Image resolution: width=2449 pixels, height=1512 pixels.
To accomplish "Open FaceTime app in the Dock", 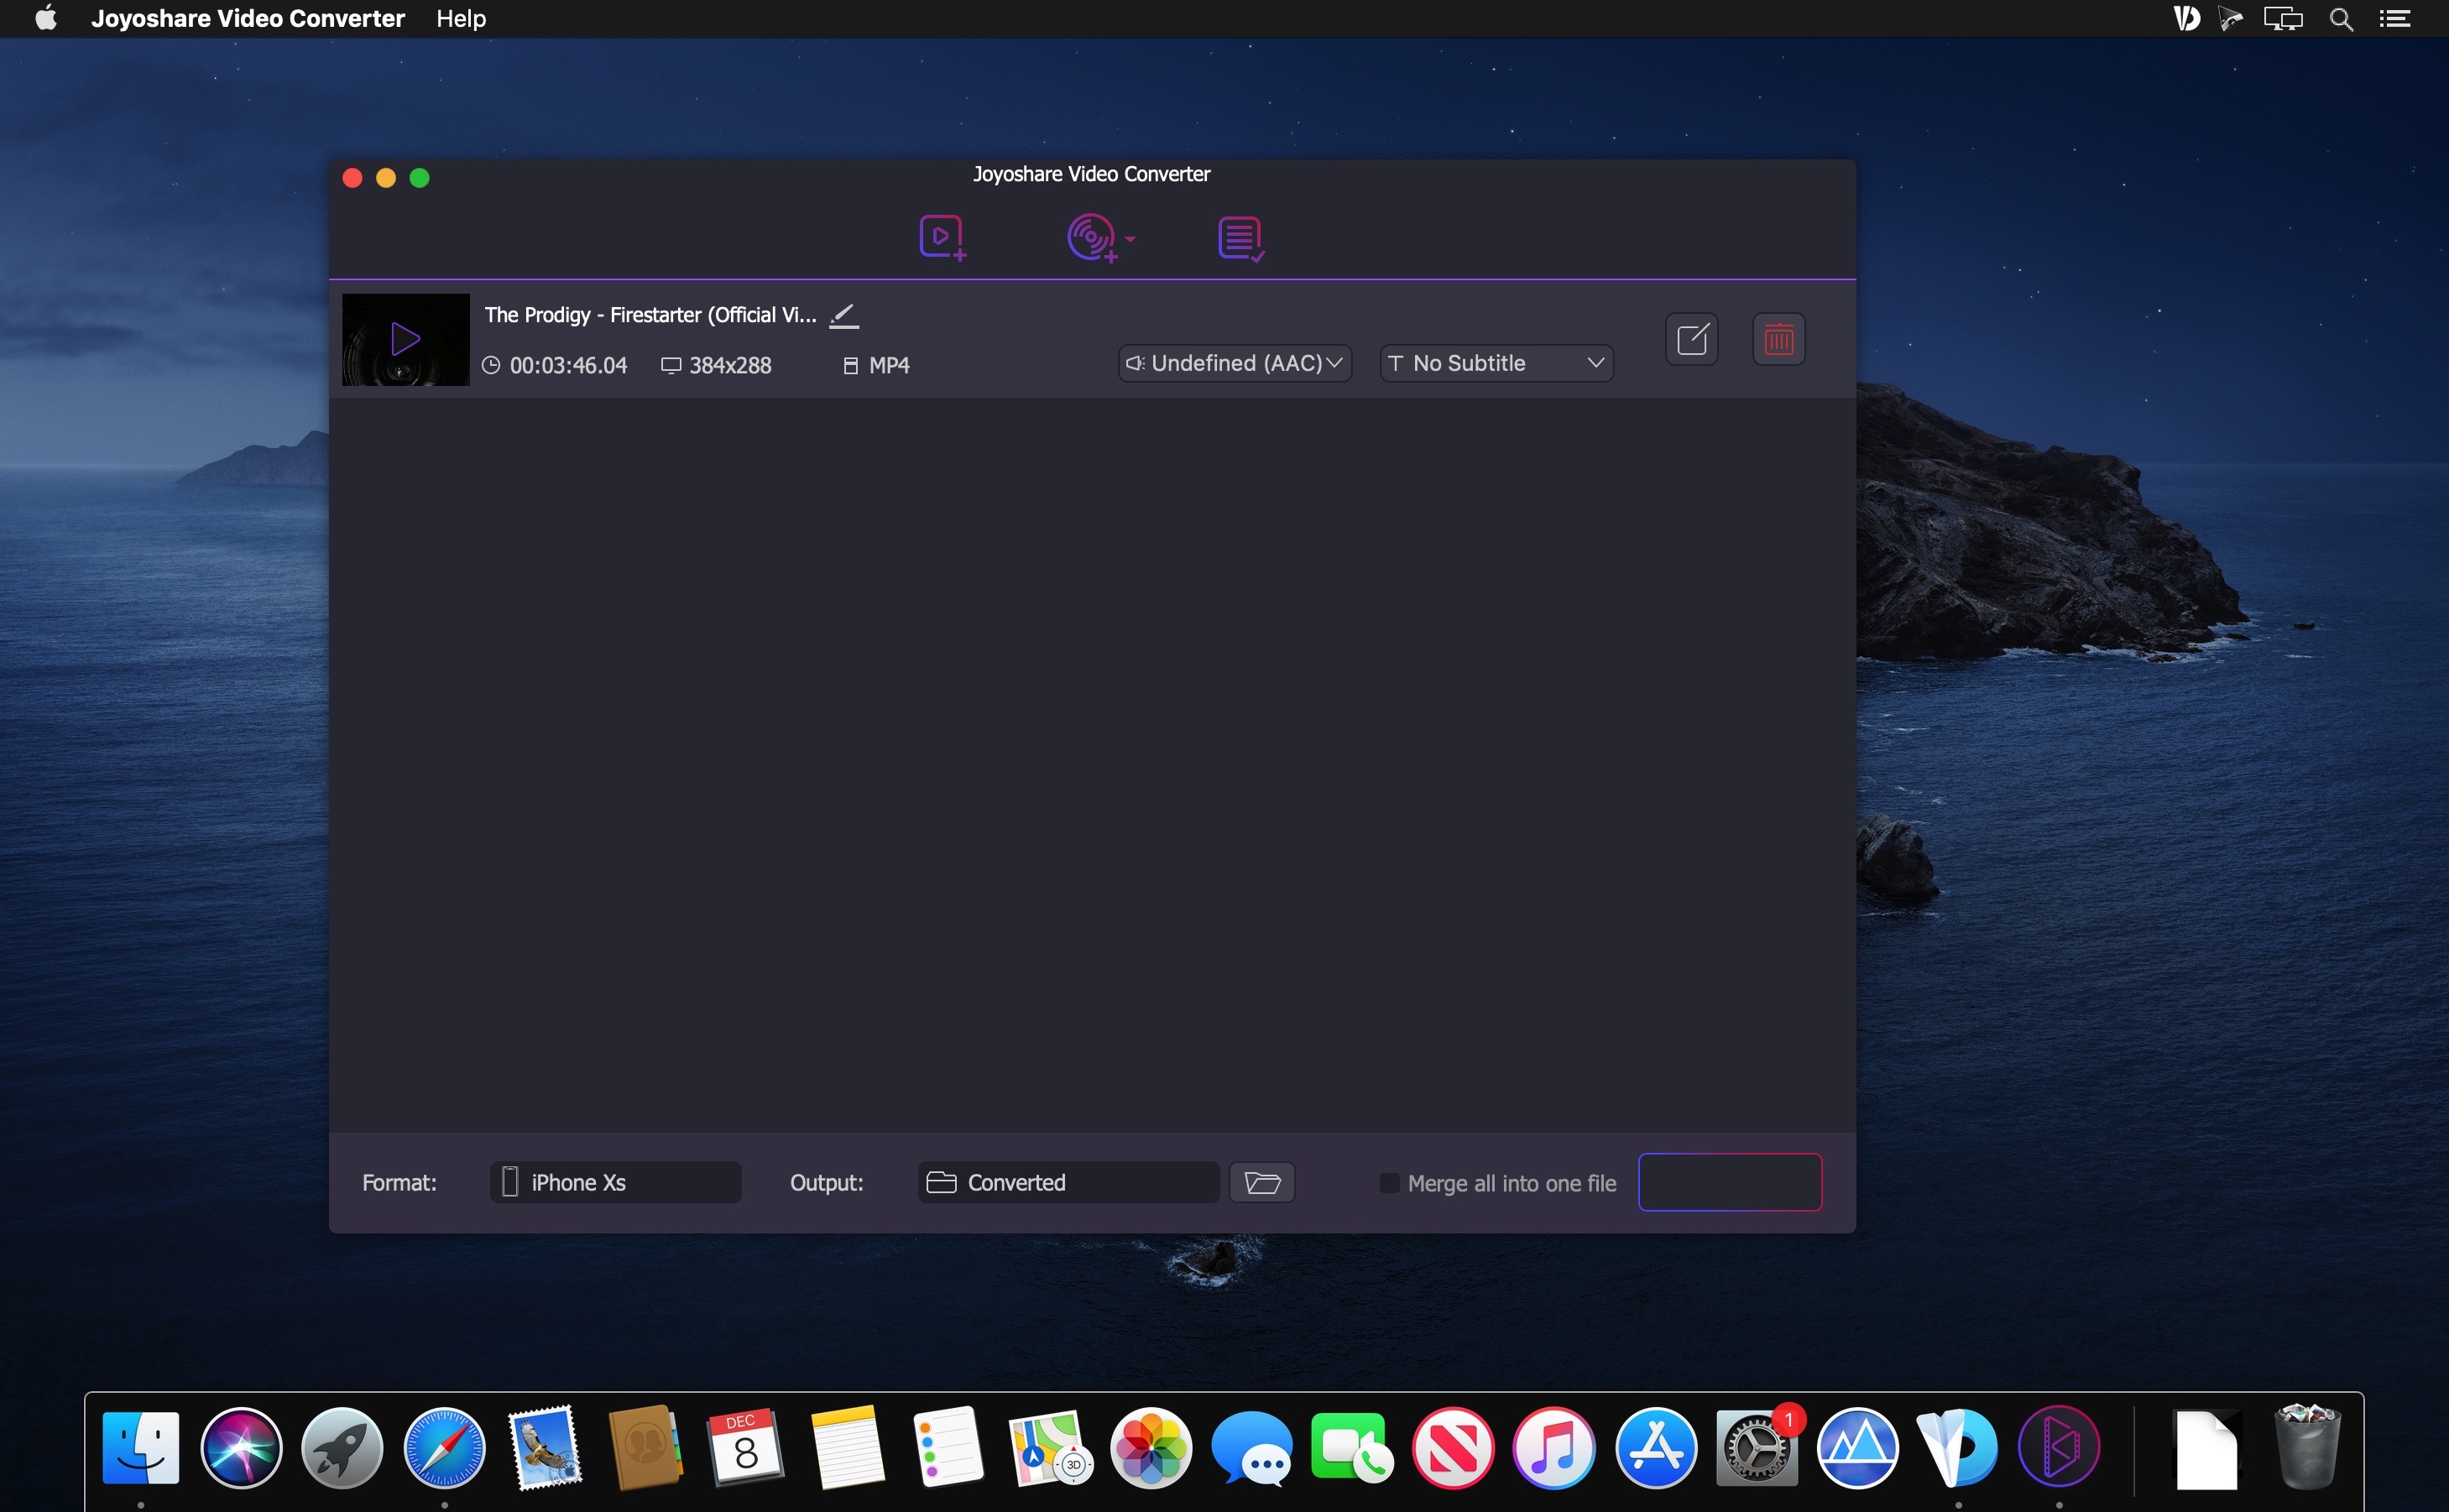I will click(x=1352, y=1447).
